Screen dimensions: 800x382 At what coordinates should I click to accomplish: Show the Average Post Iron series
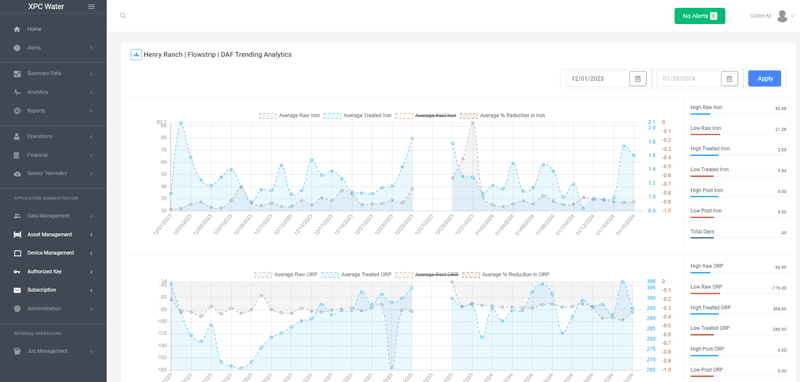pyautogui.click(x=426, y=116)
